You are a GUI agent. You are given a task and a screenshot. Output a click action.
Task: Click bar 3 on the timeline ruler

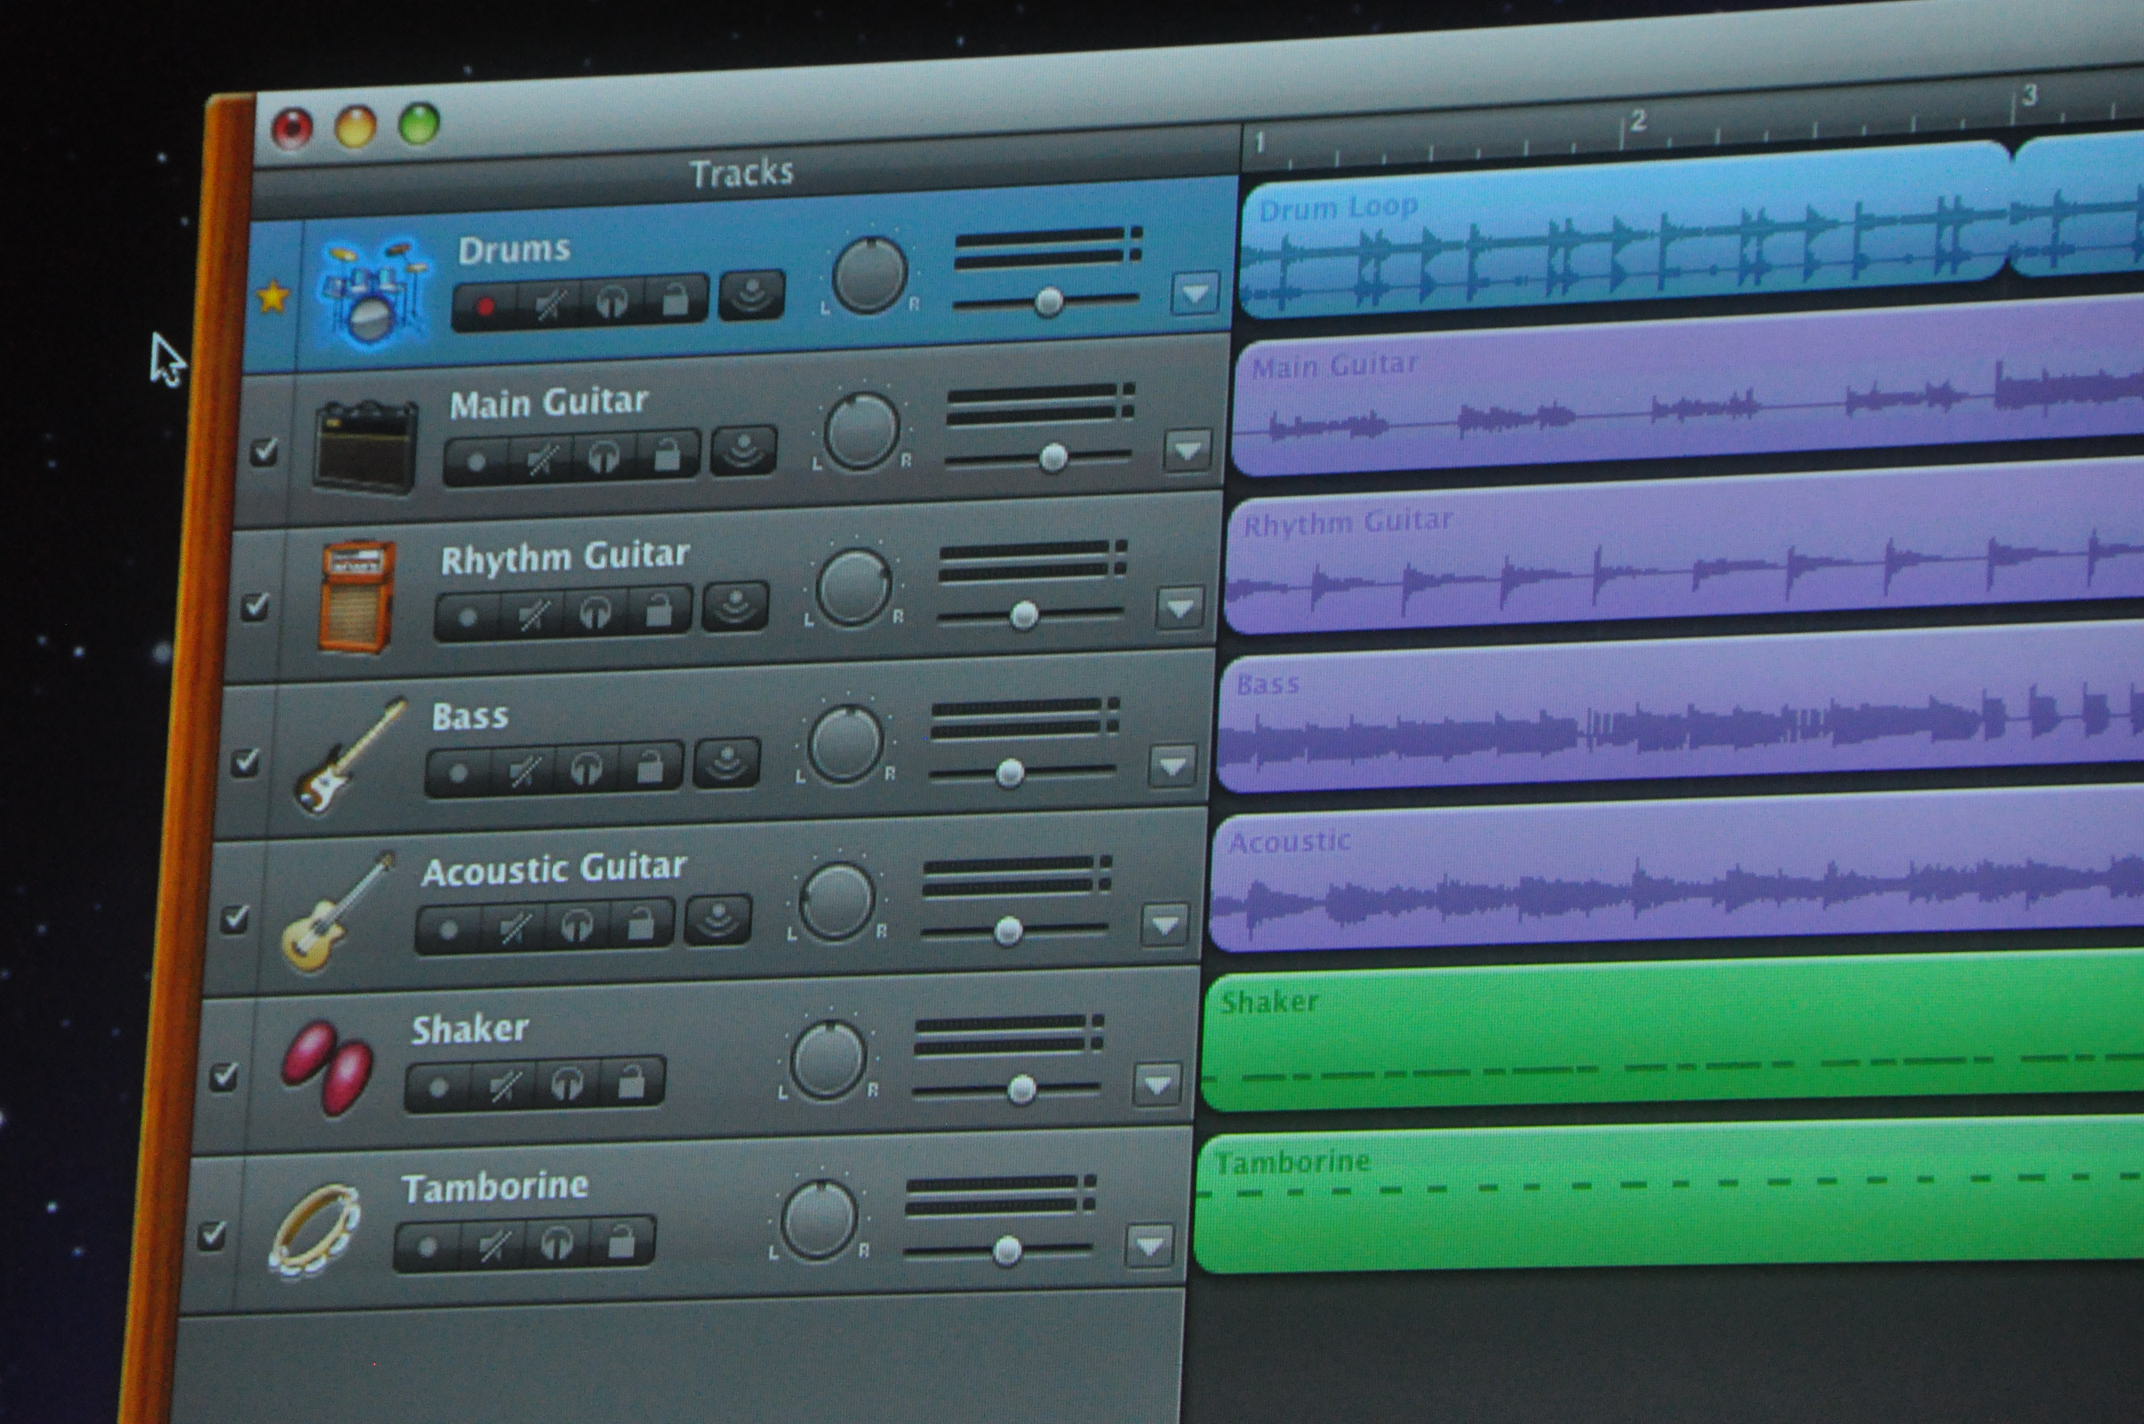2028,95
